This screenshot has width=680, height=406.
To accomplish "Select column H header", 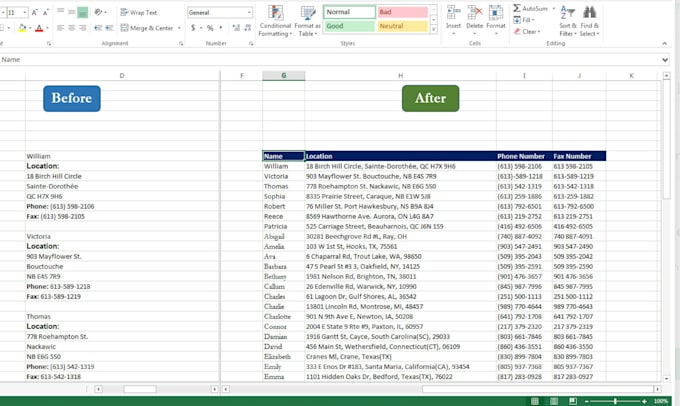I will [400, 75].
